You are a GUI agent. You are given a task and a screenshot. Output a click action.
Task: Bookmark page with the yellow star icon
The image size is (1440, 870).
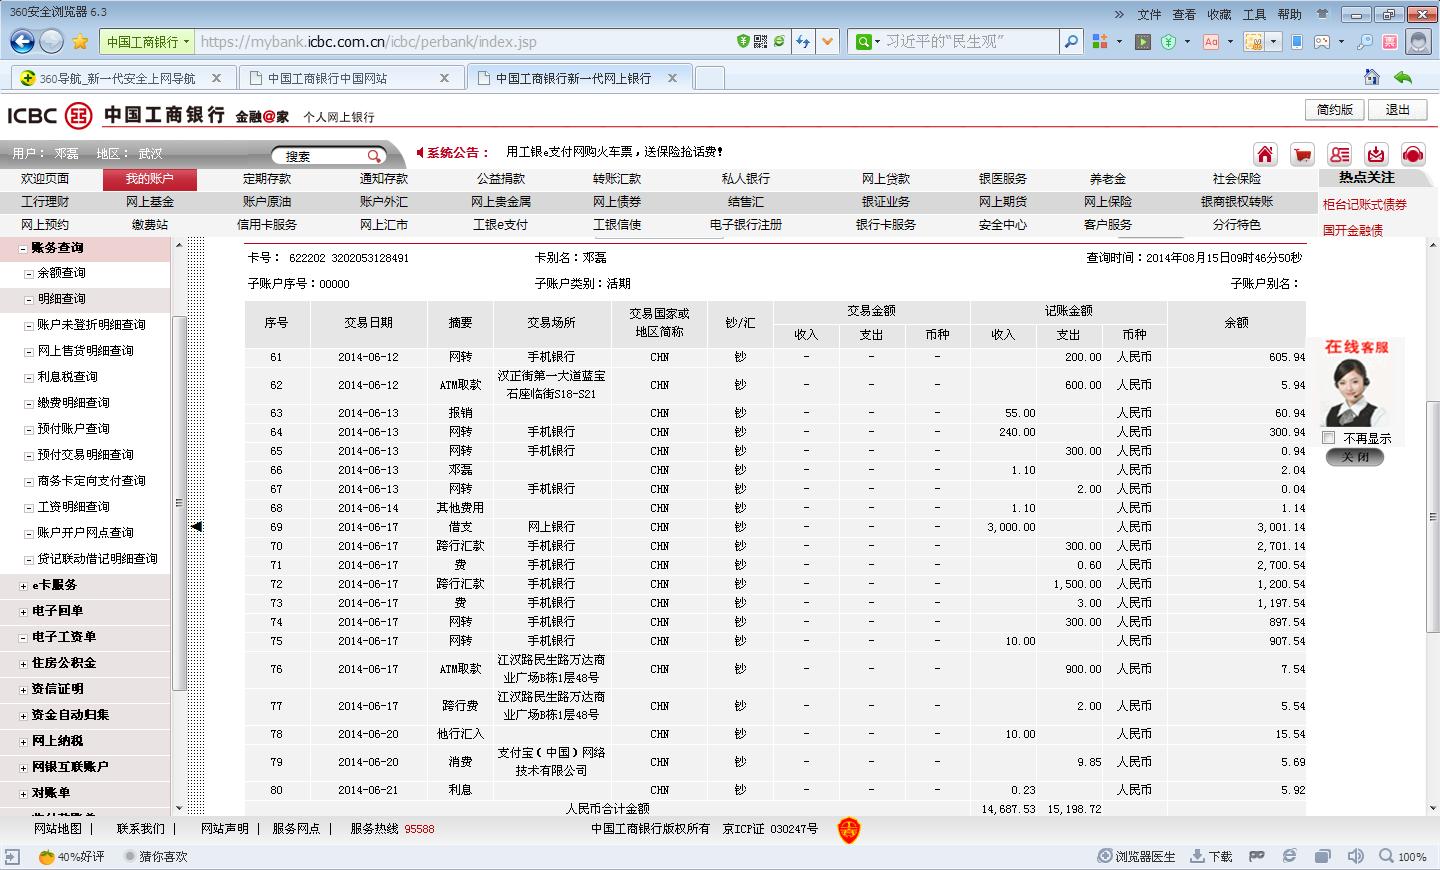click(80, 41)
